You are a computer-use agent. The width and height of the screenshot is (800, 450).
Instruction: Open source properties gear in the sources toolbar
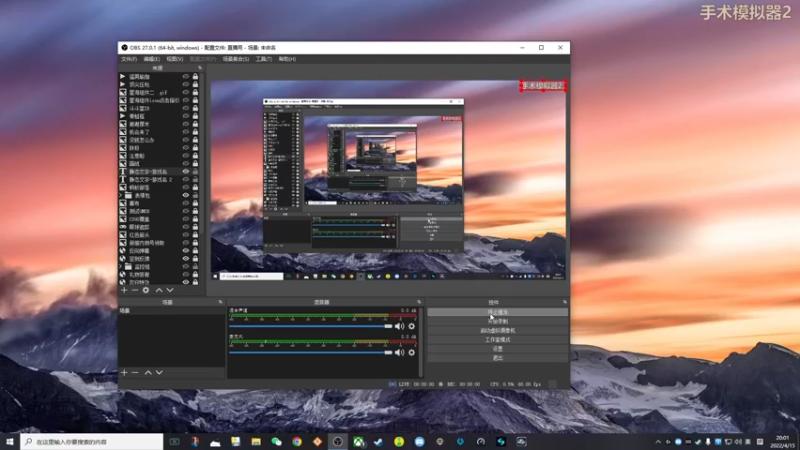pos(146,290)
